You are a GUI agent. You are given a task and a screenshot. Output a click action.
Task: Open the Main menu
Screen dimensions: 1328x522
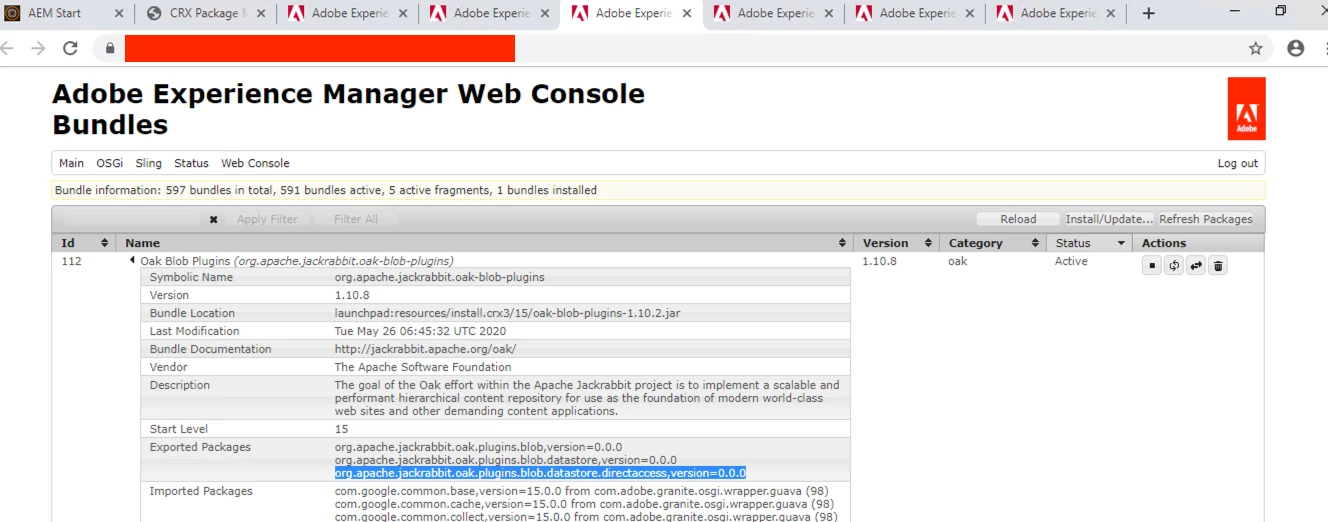[x=71, y=163]
